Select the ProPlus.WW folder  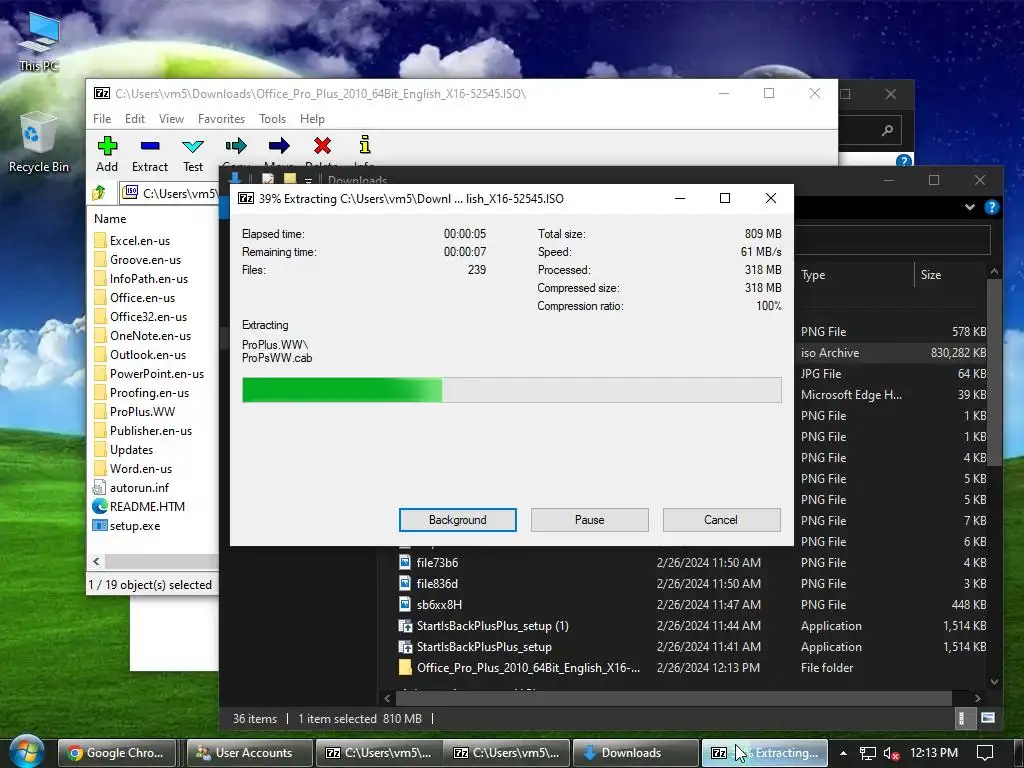[x=135, y=411]
